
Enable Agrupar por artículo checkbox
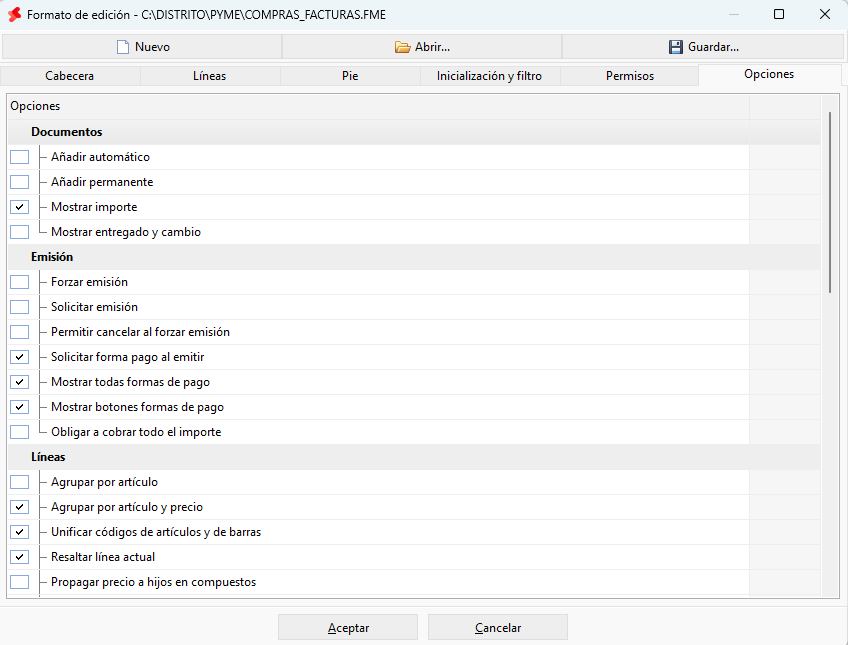(19, 482)
